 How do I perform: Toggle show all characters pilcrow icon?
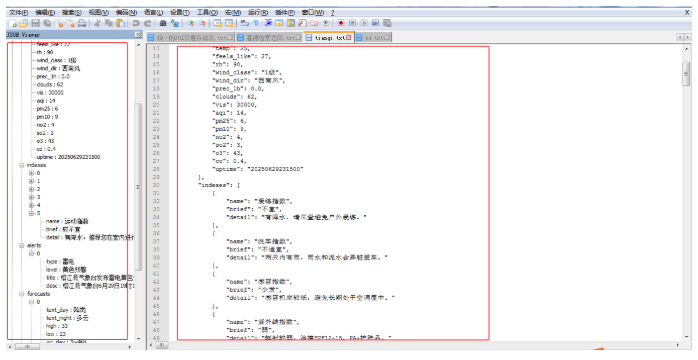(x=256, y=23)
